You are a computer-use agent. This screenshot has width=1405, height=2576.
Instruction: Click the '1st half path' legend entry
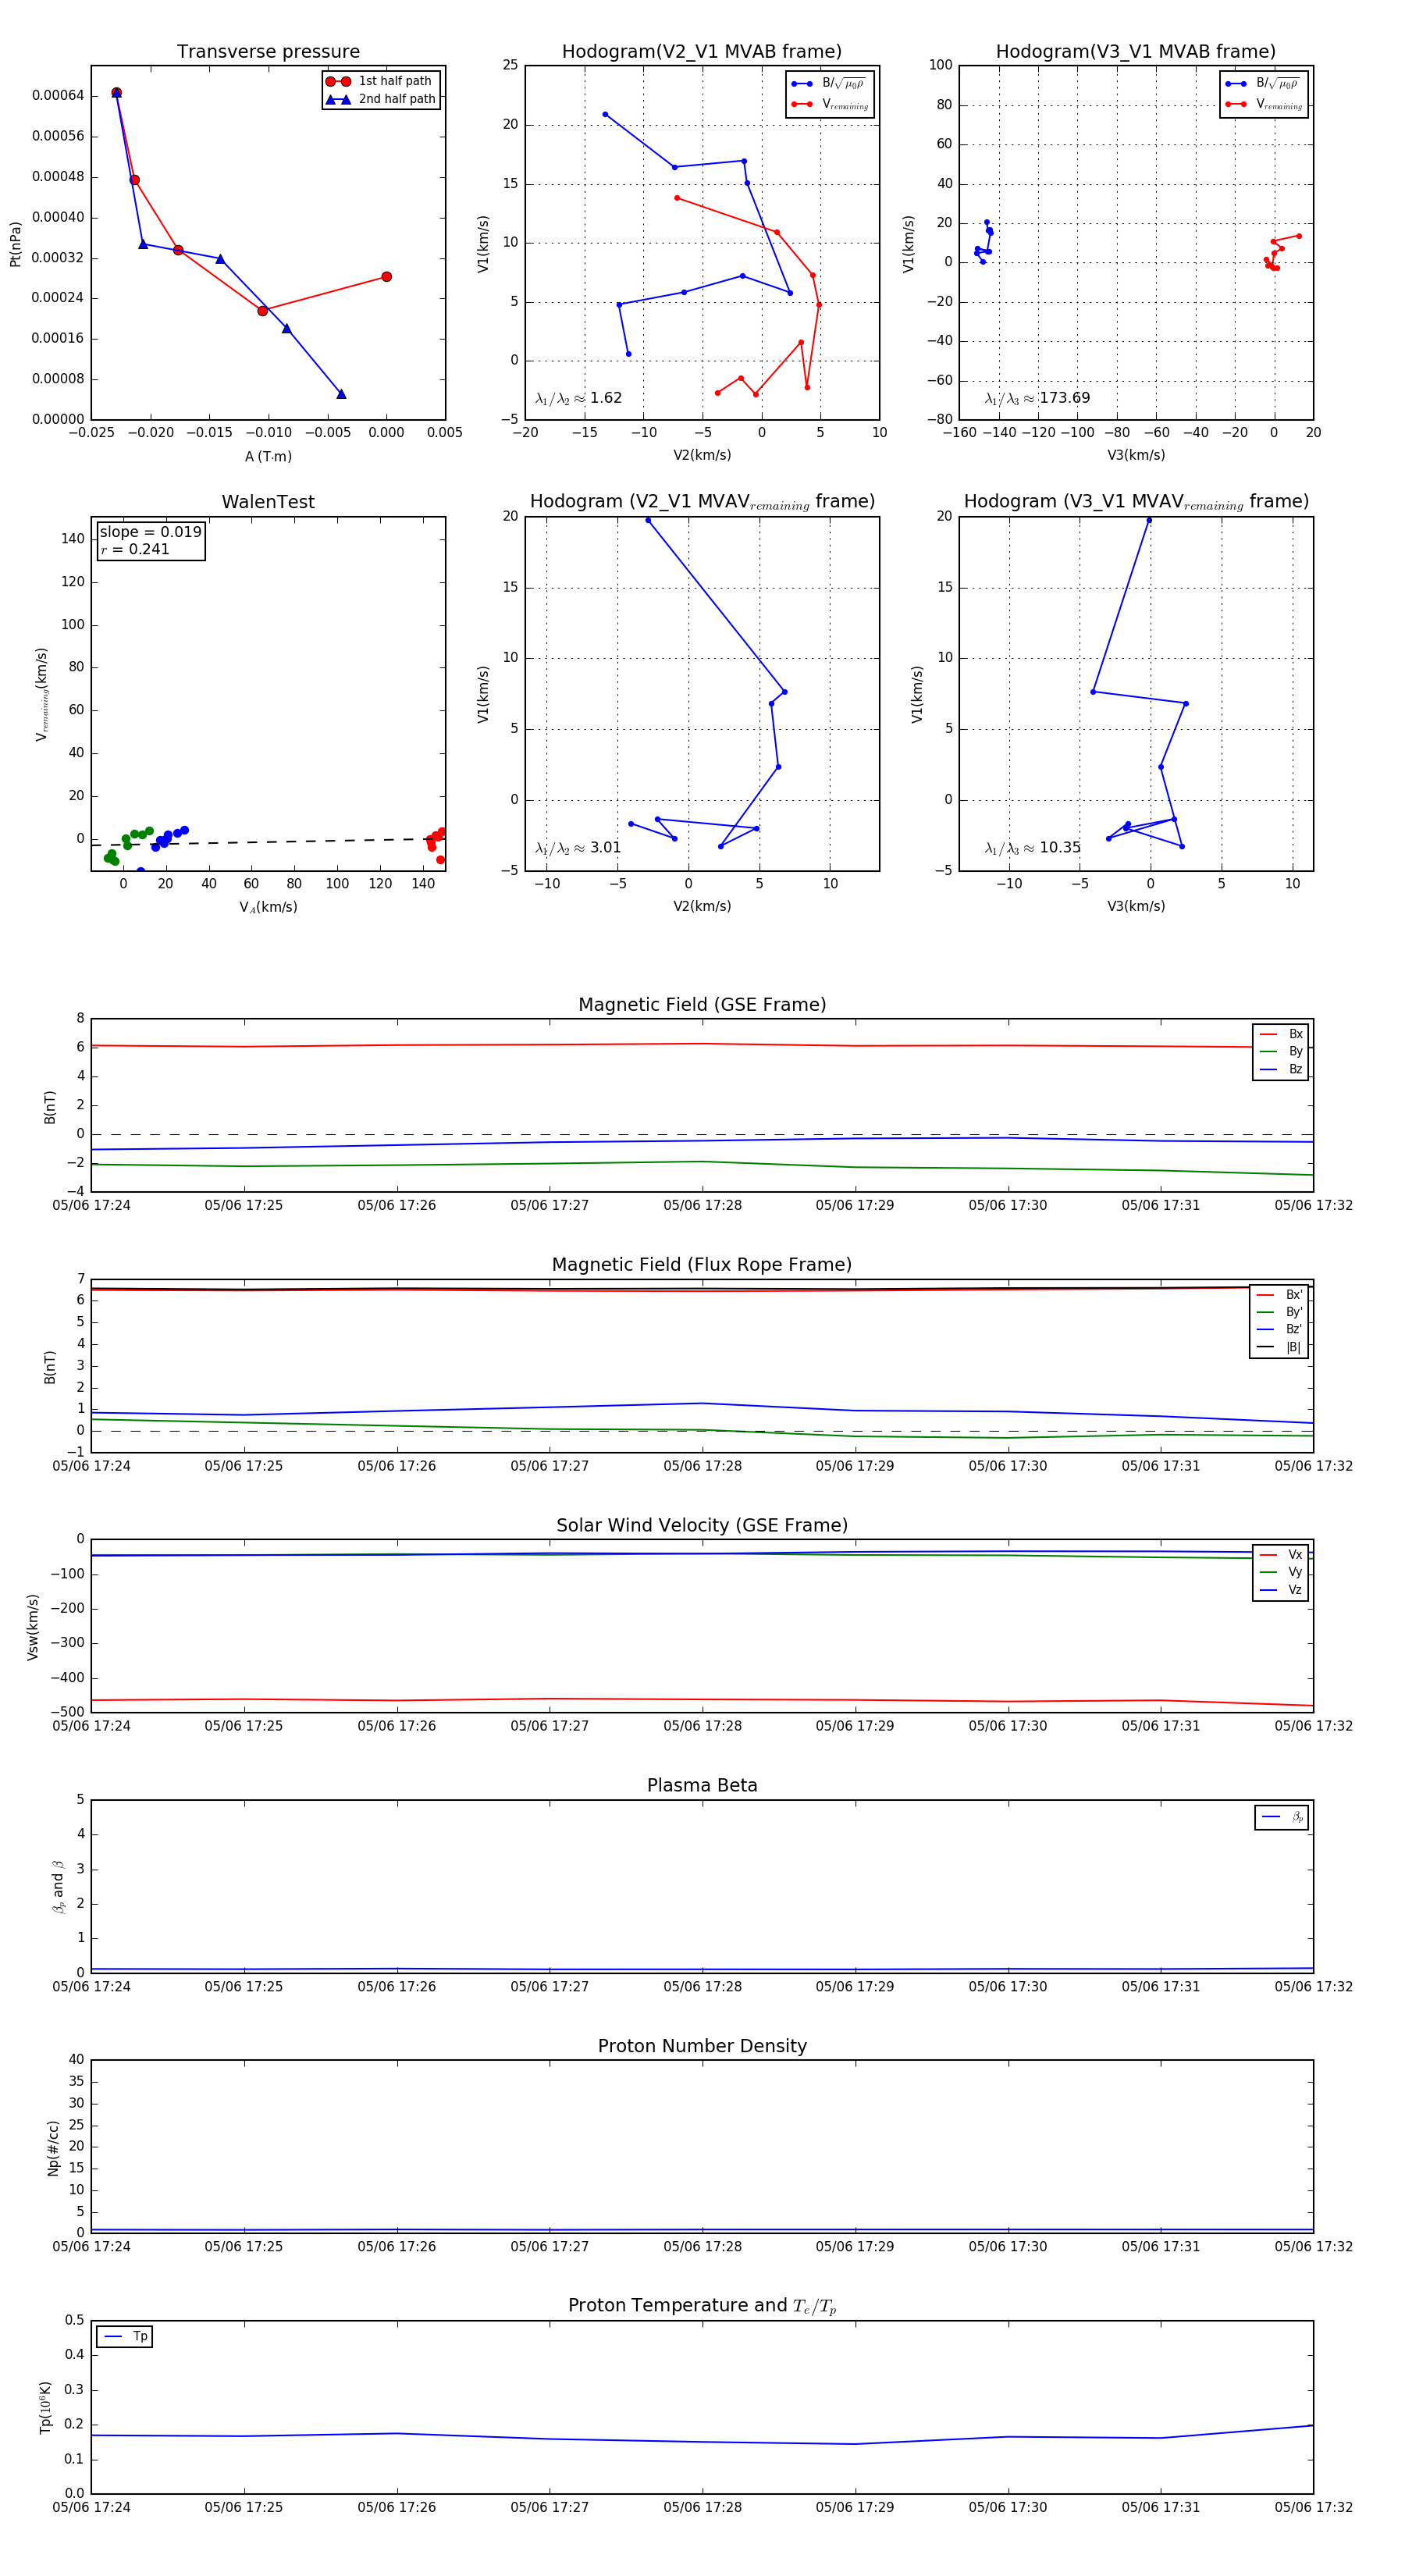(381, 81)
